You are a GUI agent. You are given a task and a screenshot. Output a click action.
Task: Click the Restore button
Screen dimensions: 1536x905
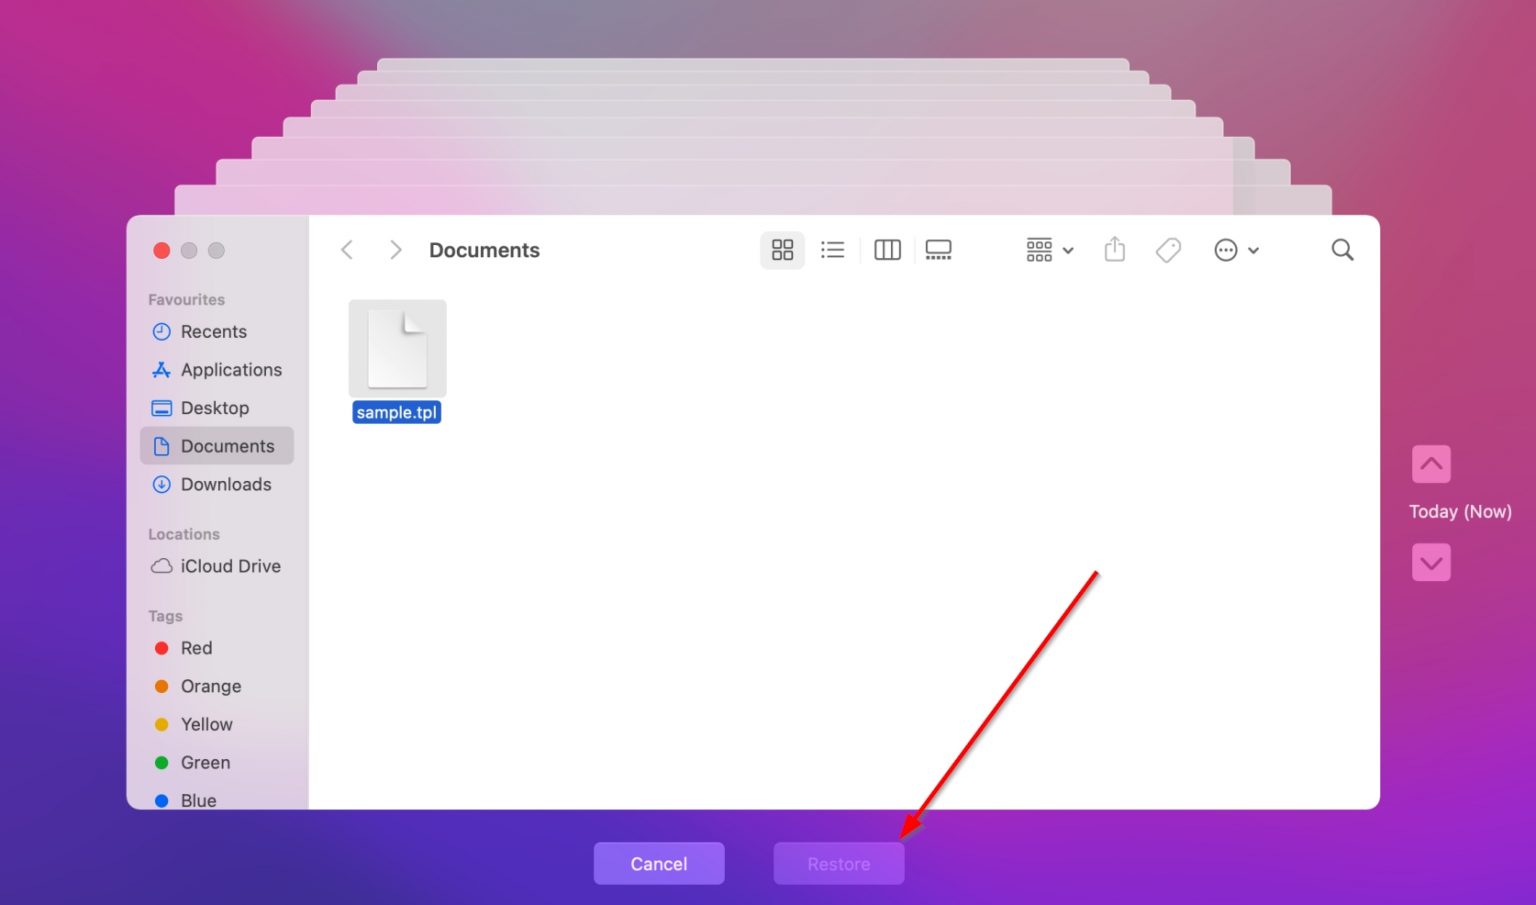(x=838, y=863)
